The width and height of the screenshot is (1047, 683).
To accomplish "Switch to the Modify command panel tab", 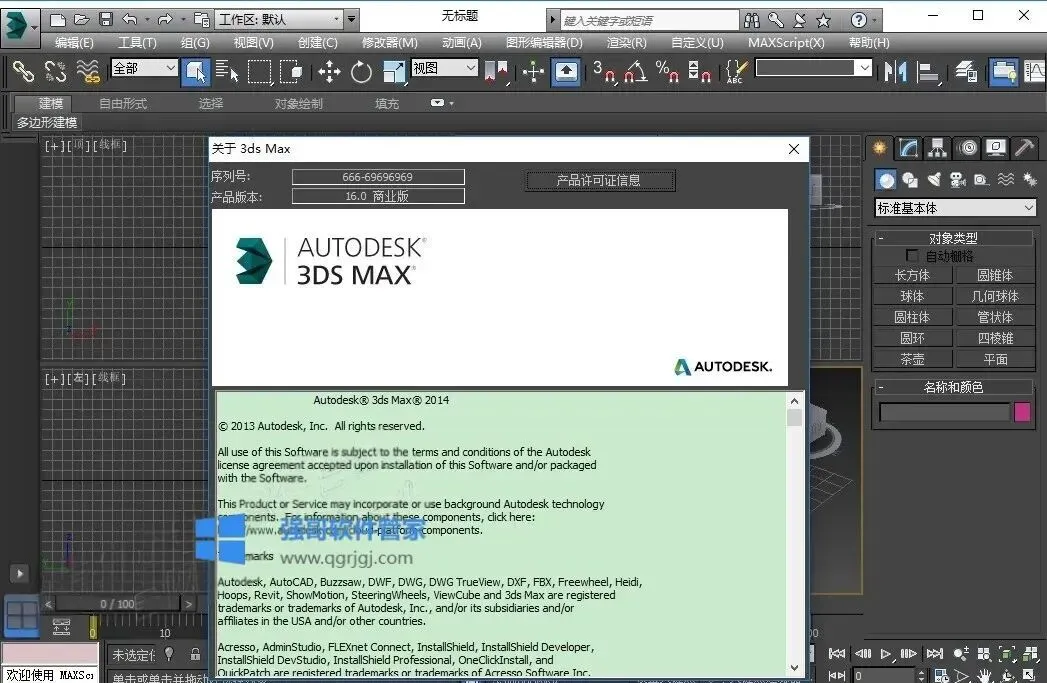I will pyautogui.click(x=908, y=148).
